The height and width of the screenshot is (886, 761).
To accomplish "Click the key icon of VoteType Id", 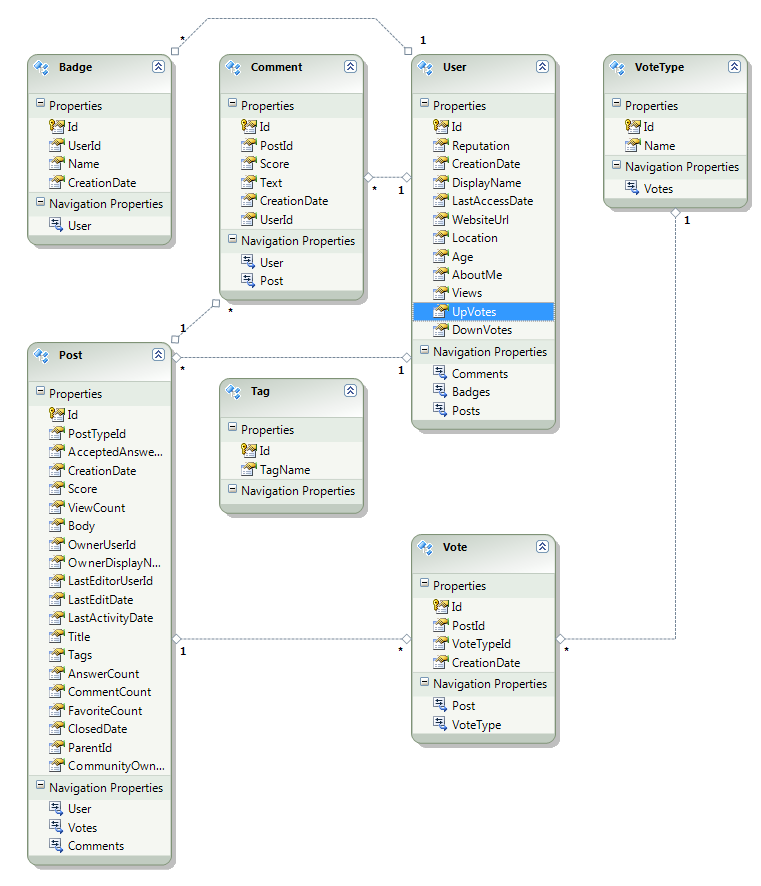I will click(x=633, y=126).
